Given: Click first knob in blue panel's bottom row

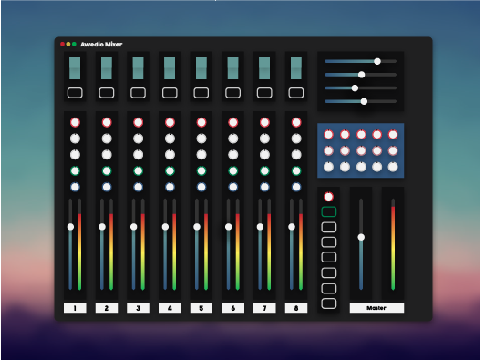Looking at the screenshot, I should (x=329, y=166).
